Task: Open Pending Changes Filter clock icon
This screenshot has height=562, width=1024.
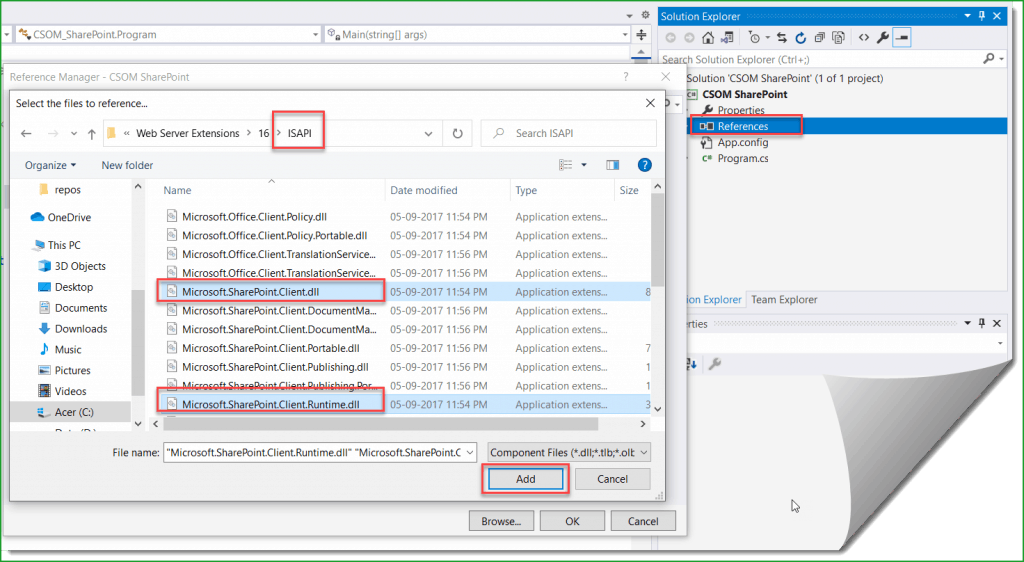Action: pyautogui.click(x=754, y=38)
